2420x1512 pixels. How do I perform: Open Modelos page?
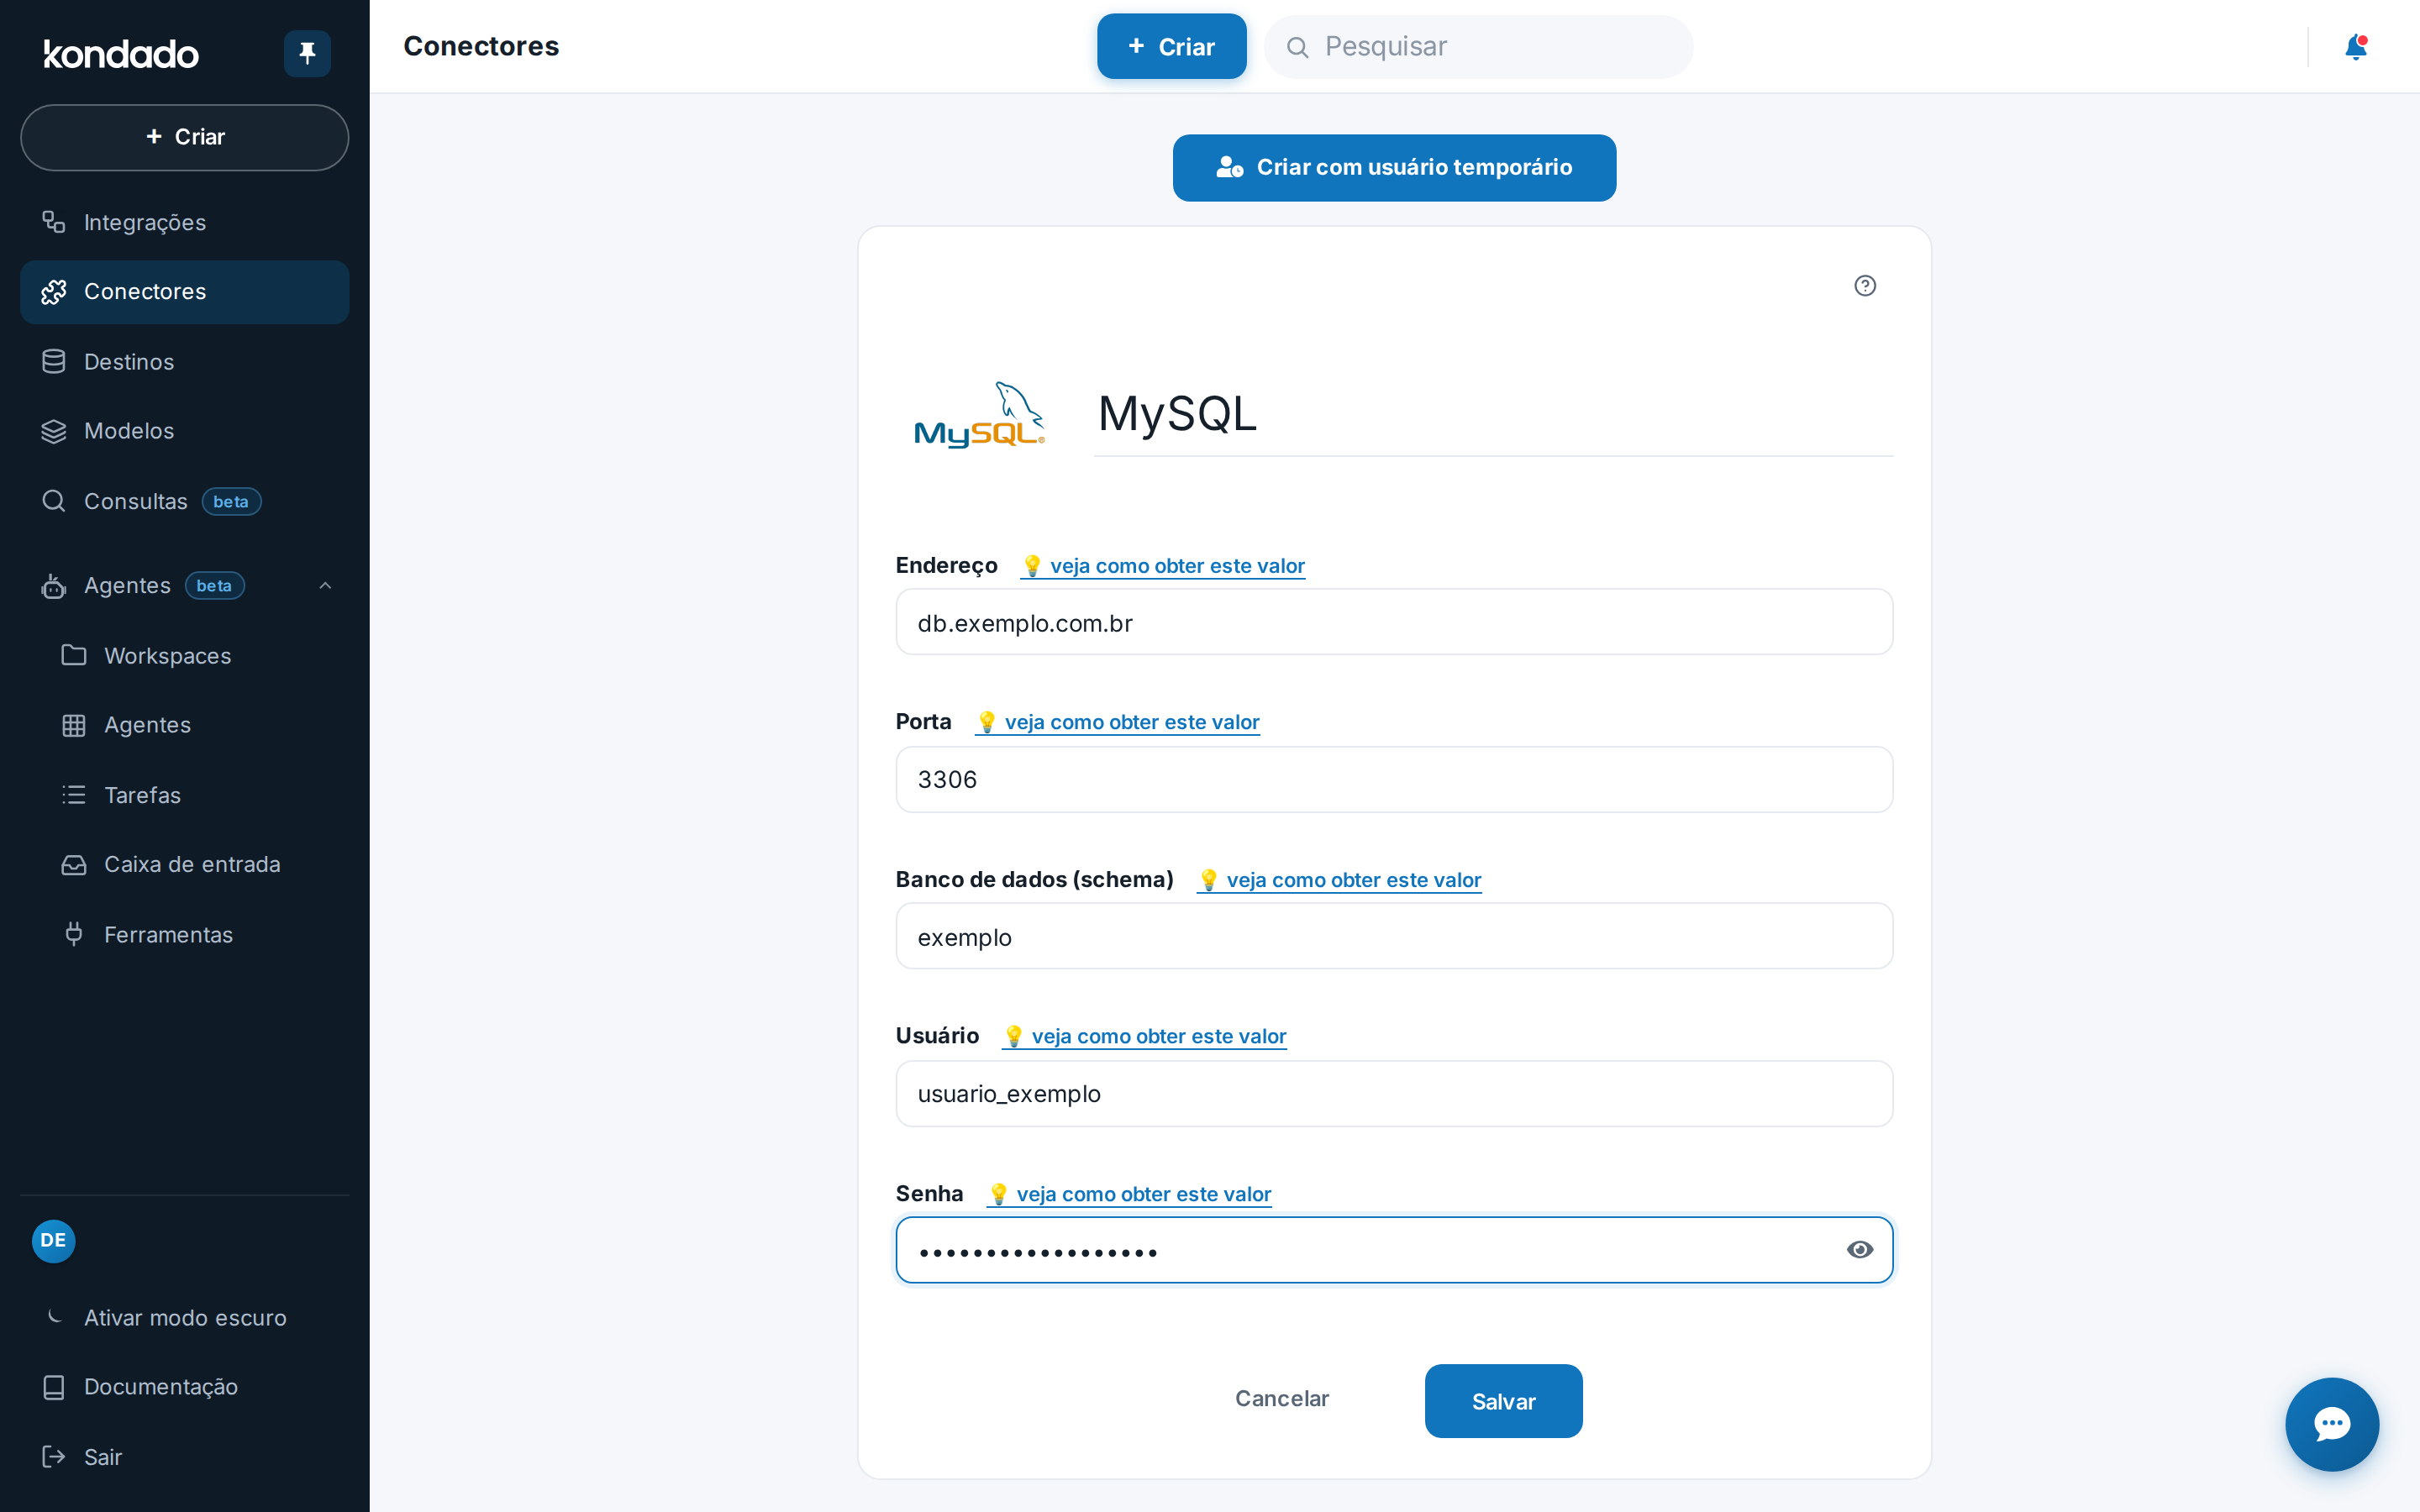pos(185,431)
